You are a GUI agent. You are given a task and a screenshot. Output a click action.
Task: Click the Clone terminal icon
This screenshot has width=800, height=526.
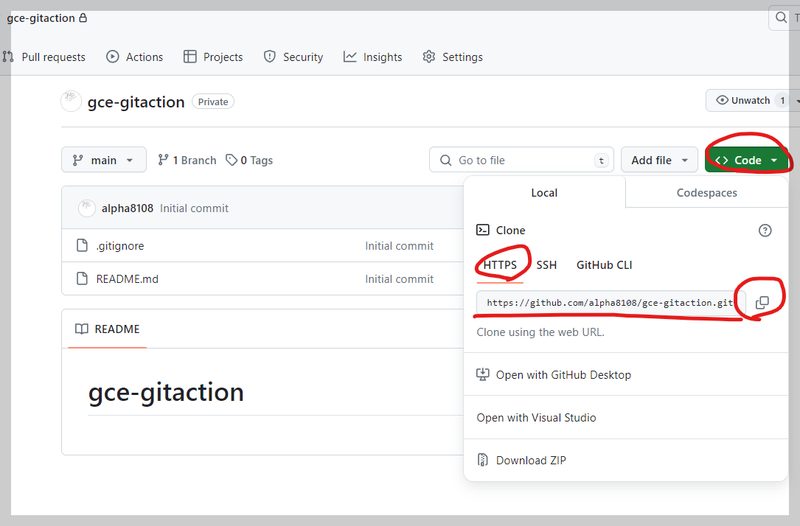(x=482, y=230)
